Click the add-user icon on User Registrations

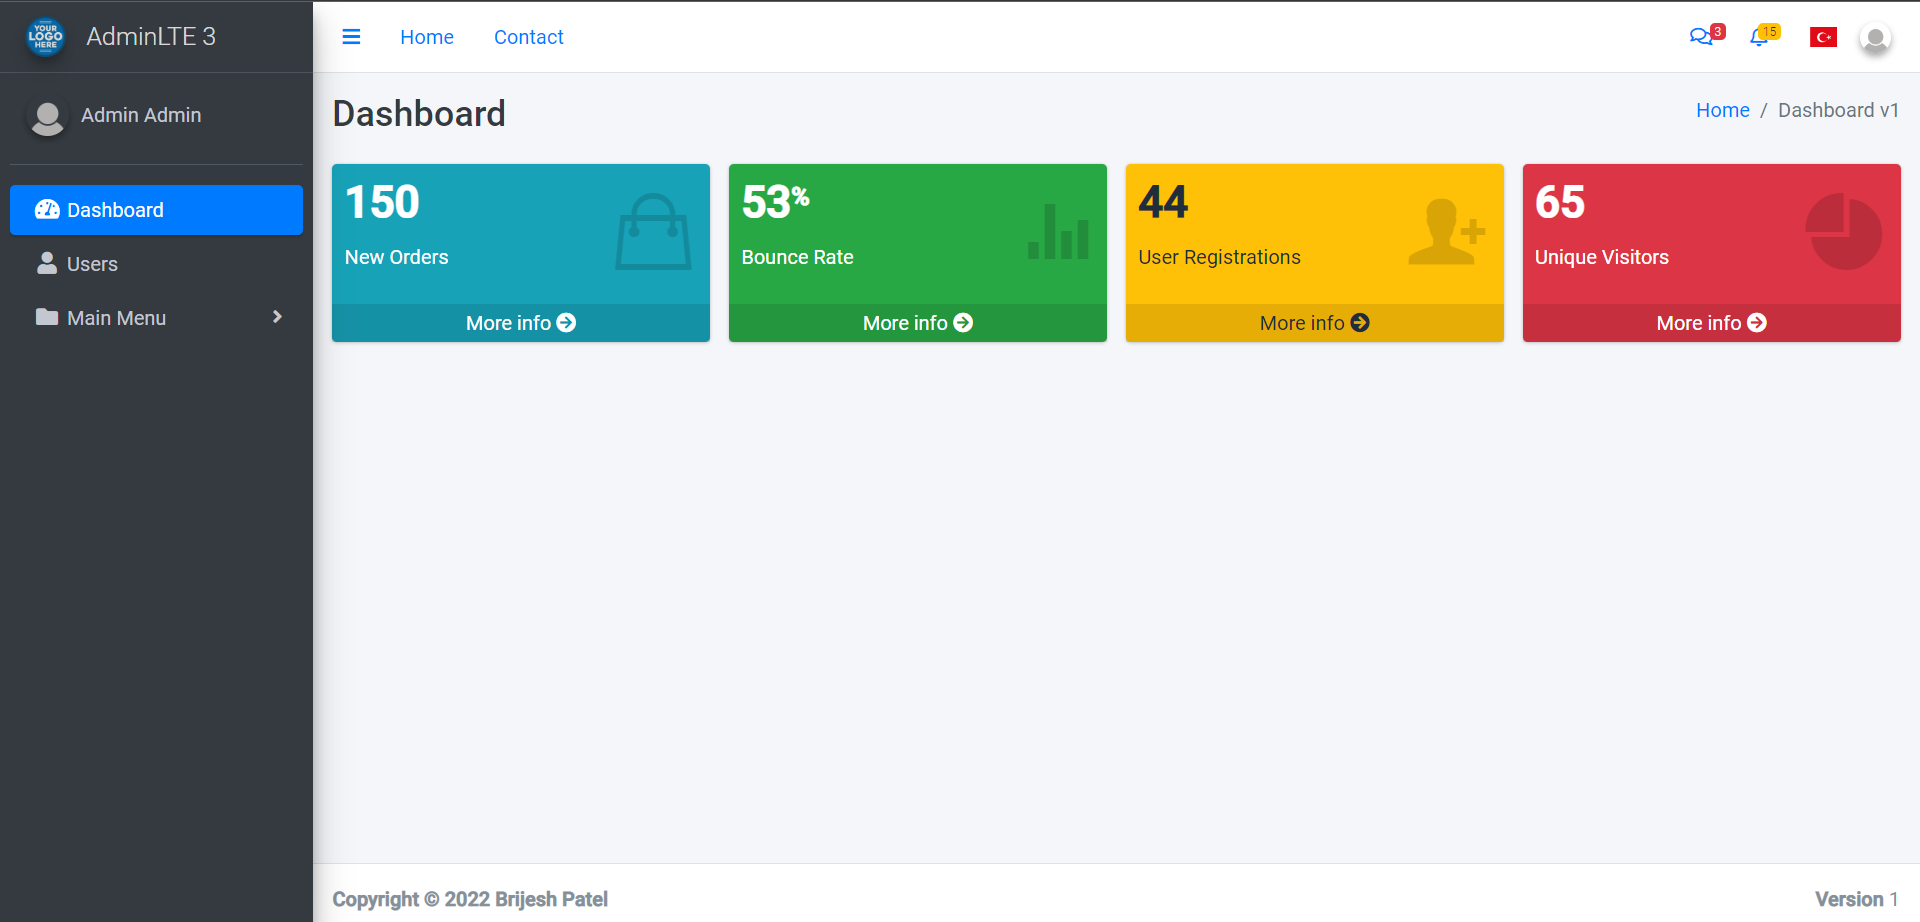(x=1446, y=232)
